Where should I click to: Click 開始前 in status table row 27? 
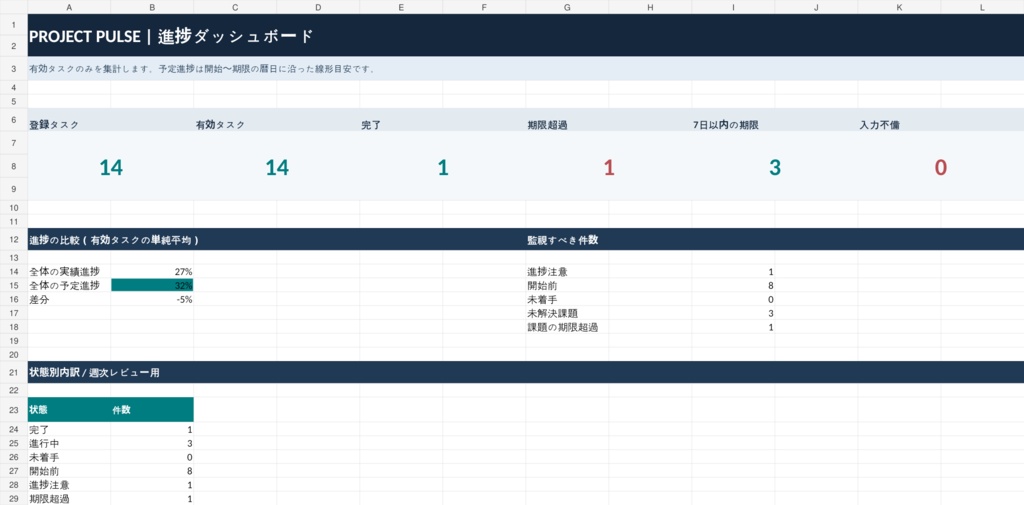[x=44, y=471]
